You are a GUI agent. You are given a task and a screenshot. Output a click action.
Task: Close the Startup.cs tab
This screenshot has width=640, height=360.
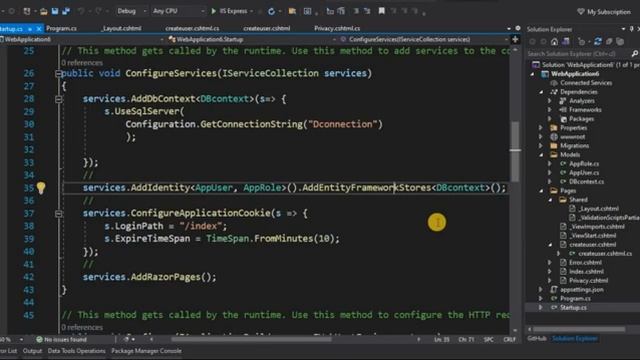(39, 29)
